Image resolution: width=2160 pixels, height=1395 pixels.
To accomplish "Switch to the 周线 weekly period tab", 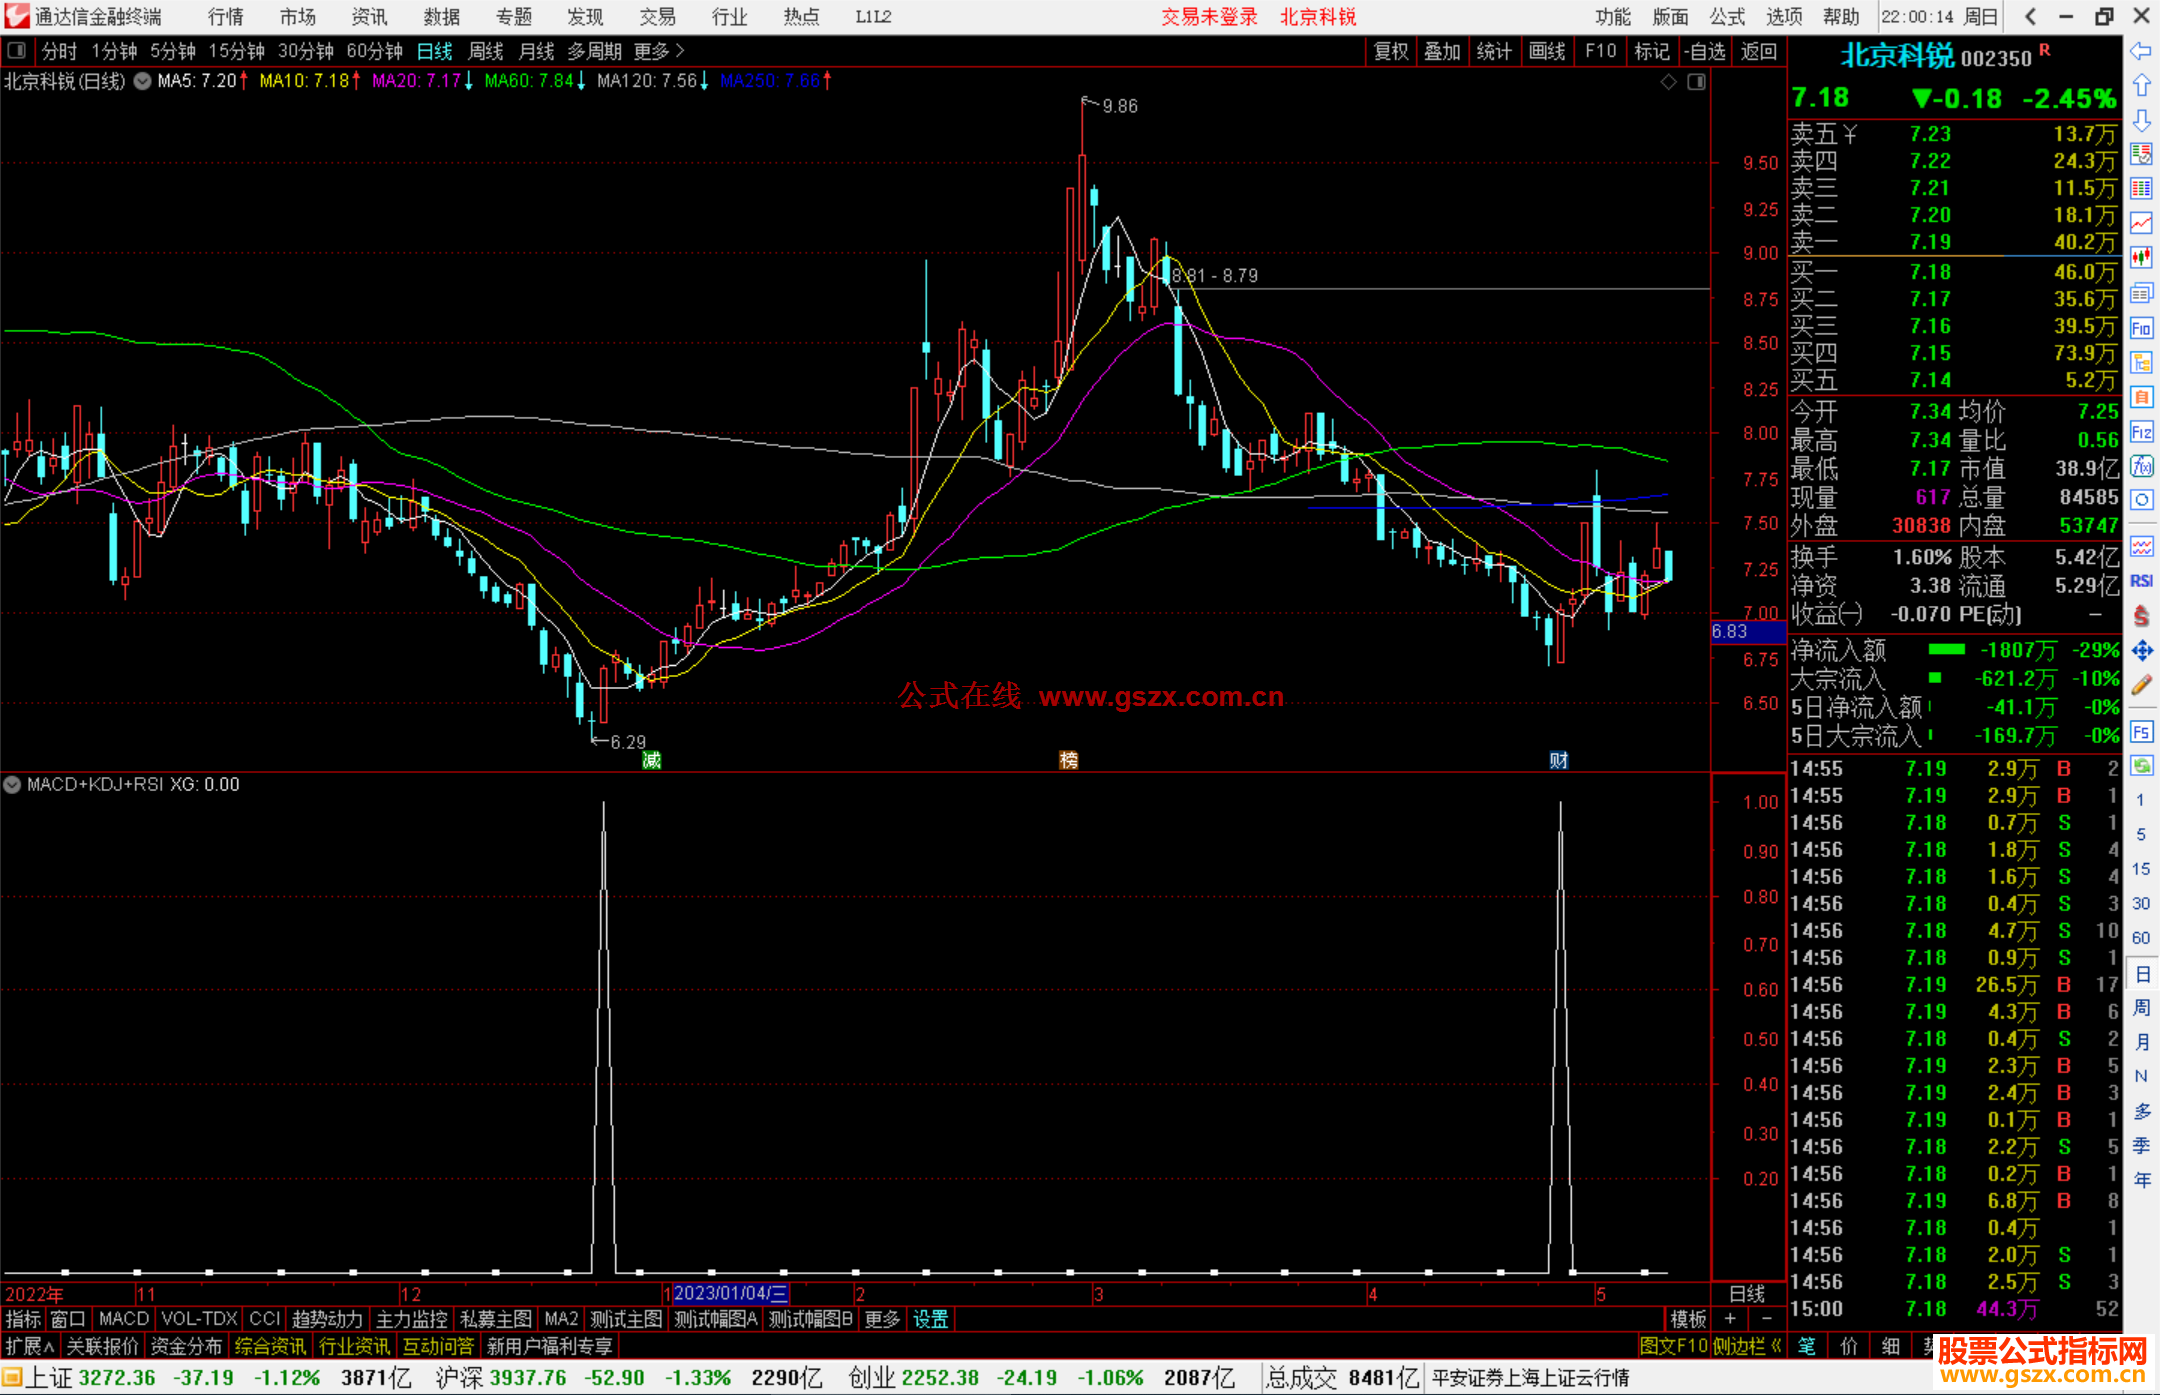I will pyautogui.click(x=486, y=51).
